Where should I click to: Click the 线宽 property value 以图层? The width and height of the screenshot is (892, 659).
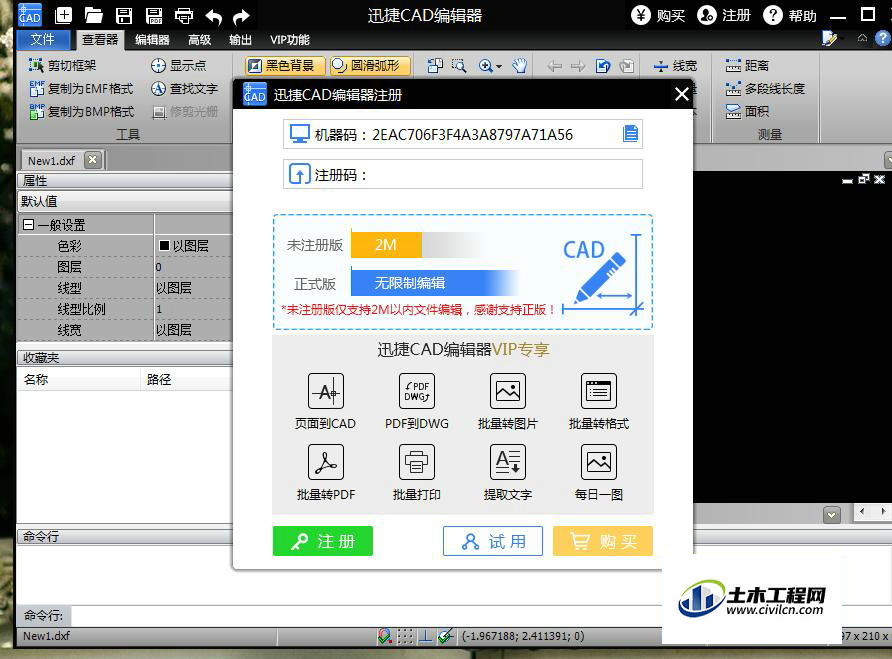pyautogui.click(x=193, y=330)
